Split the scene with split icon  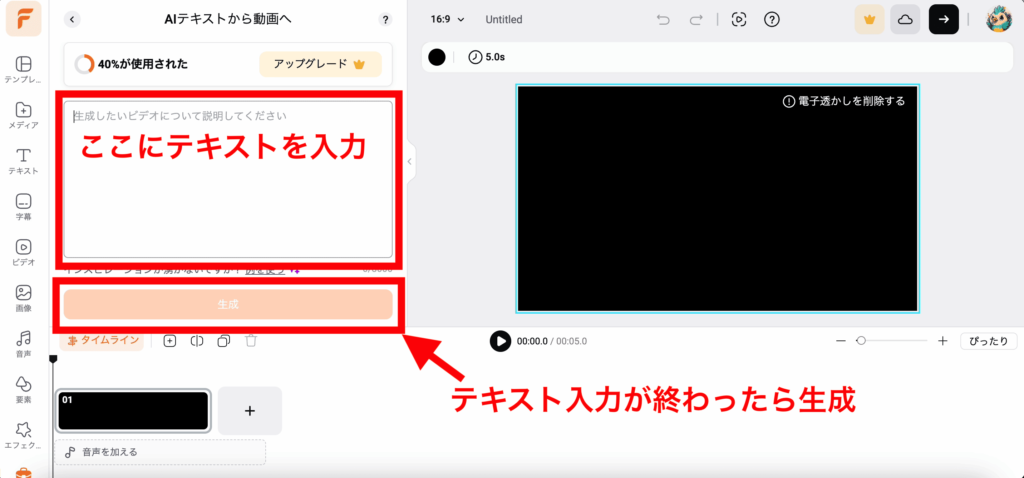pos(197,341)
